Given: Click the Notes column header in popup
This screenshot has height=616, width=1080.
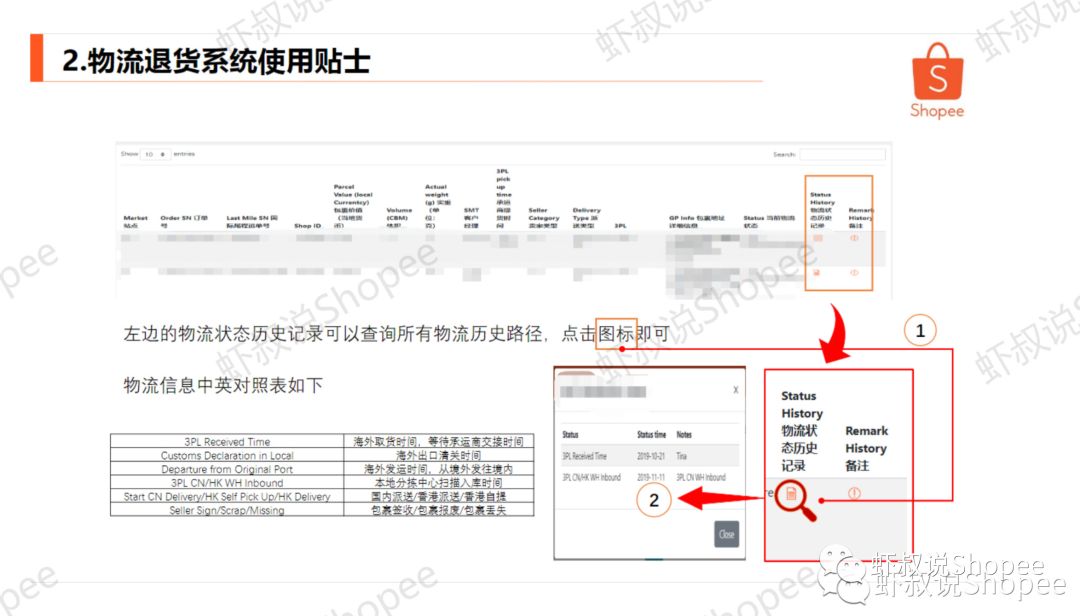Looking at the screenshot, I should [685, 435].
